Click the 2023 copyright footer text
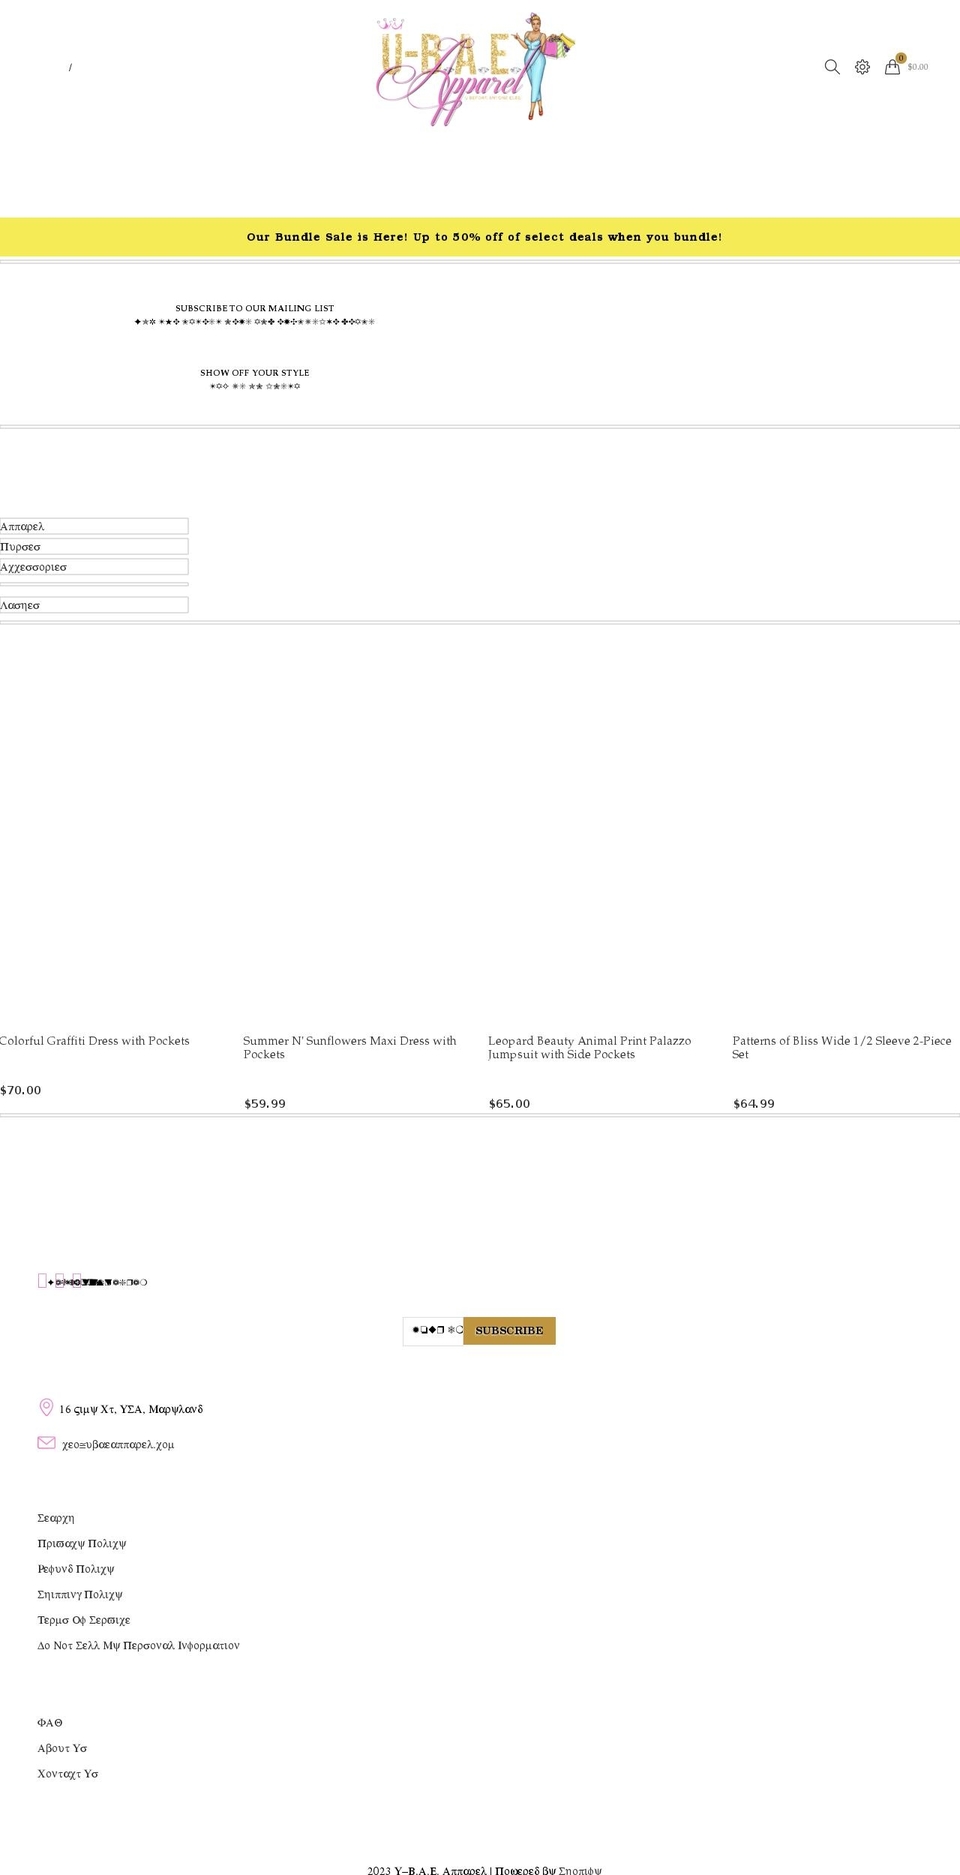This screenshot has height=1875, width=960. pyautogui.click(x=485, y=1869)
